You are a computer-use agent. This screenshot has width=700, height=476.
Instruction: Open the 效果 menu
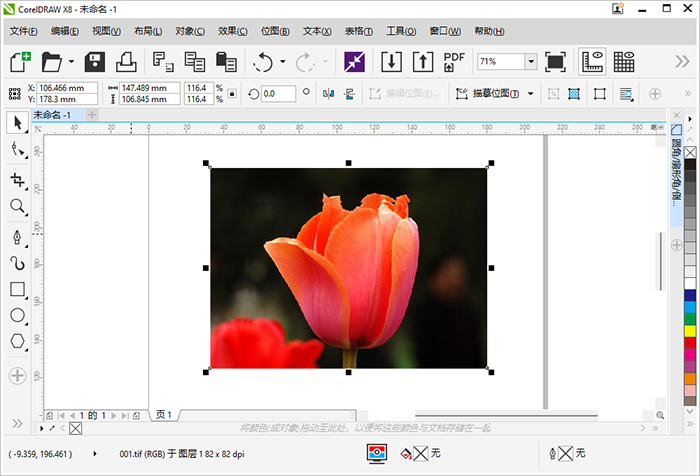(x=233, y=32)
